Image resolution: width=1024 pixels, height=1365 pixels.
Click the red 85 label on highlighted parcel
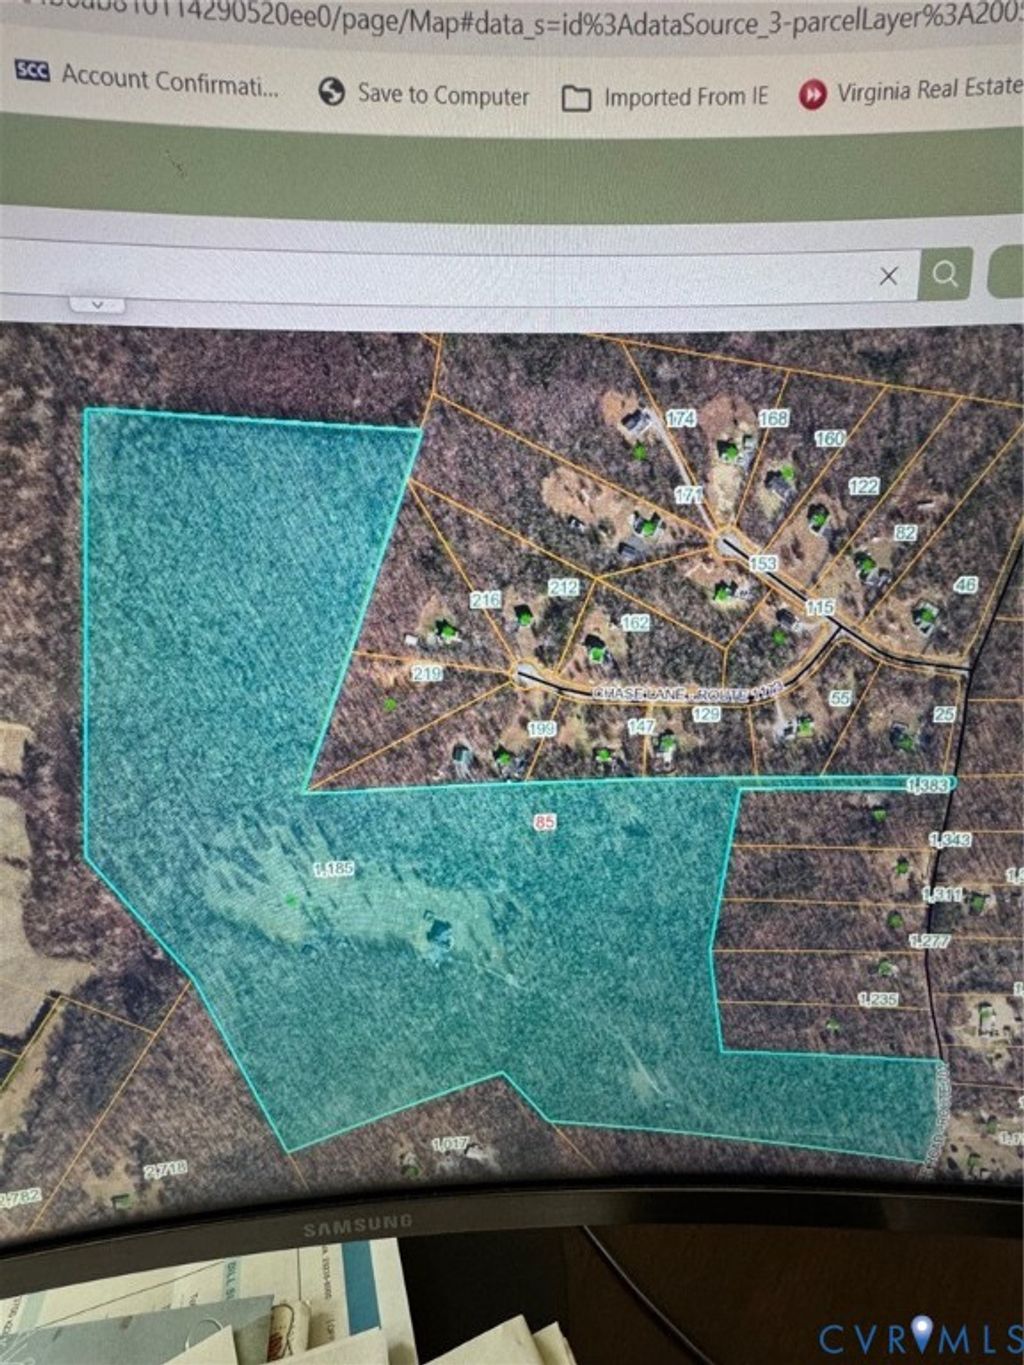pyautogui.click(x=545, y=823)
